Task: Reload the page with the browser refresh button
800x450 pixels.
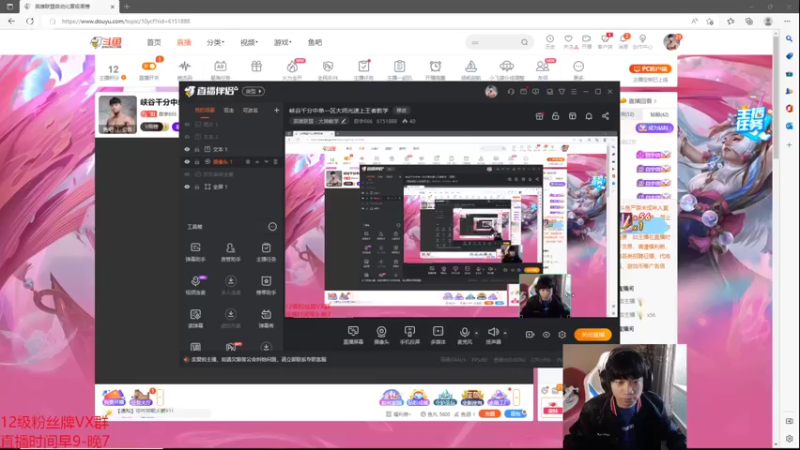Action: 30,21
